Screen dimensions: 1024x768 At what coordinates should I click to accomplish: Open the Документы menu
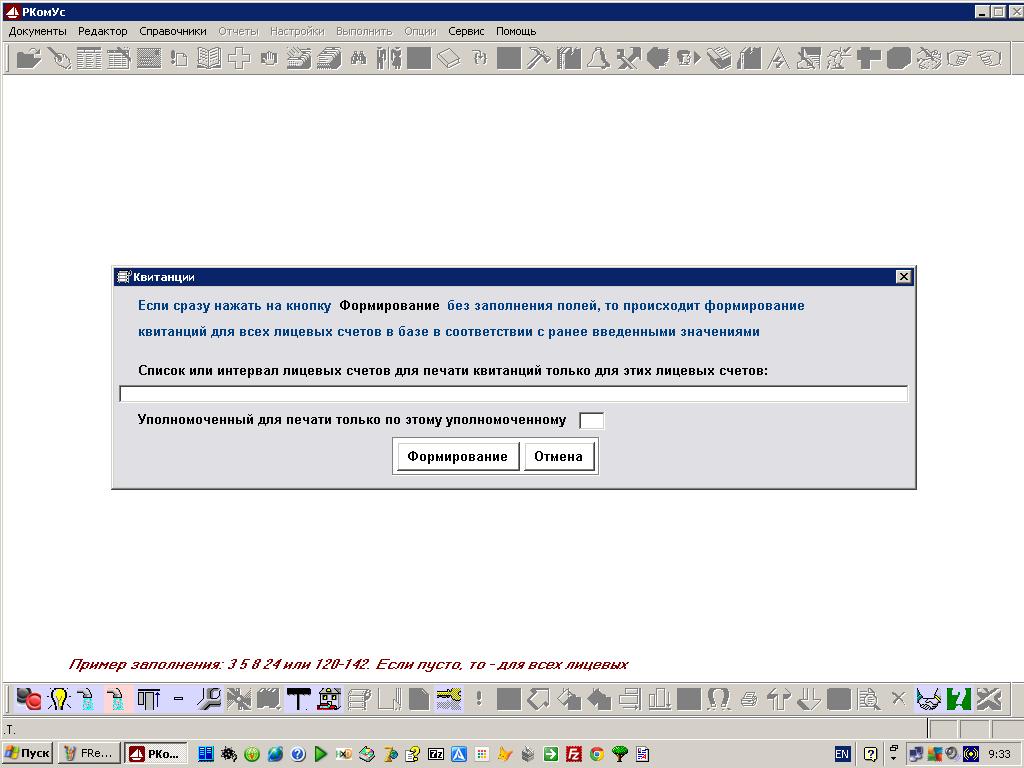coord(37,31)
